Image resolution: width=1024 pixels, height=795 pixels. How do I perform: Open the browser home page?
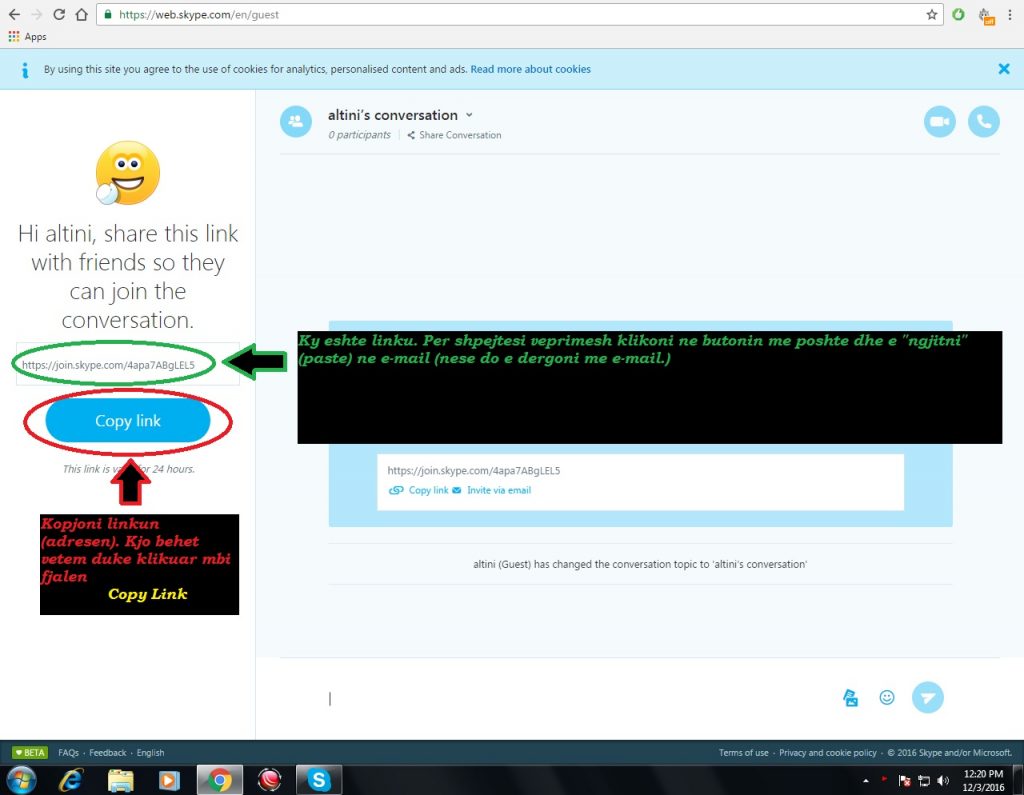point(82,14)
